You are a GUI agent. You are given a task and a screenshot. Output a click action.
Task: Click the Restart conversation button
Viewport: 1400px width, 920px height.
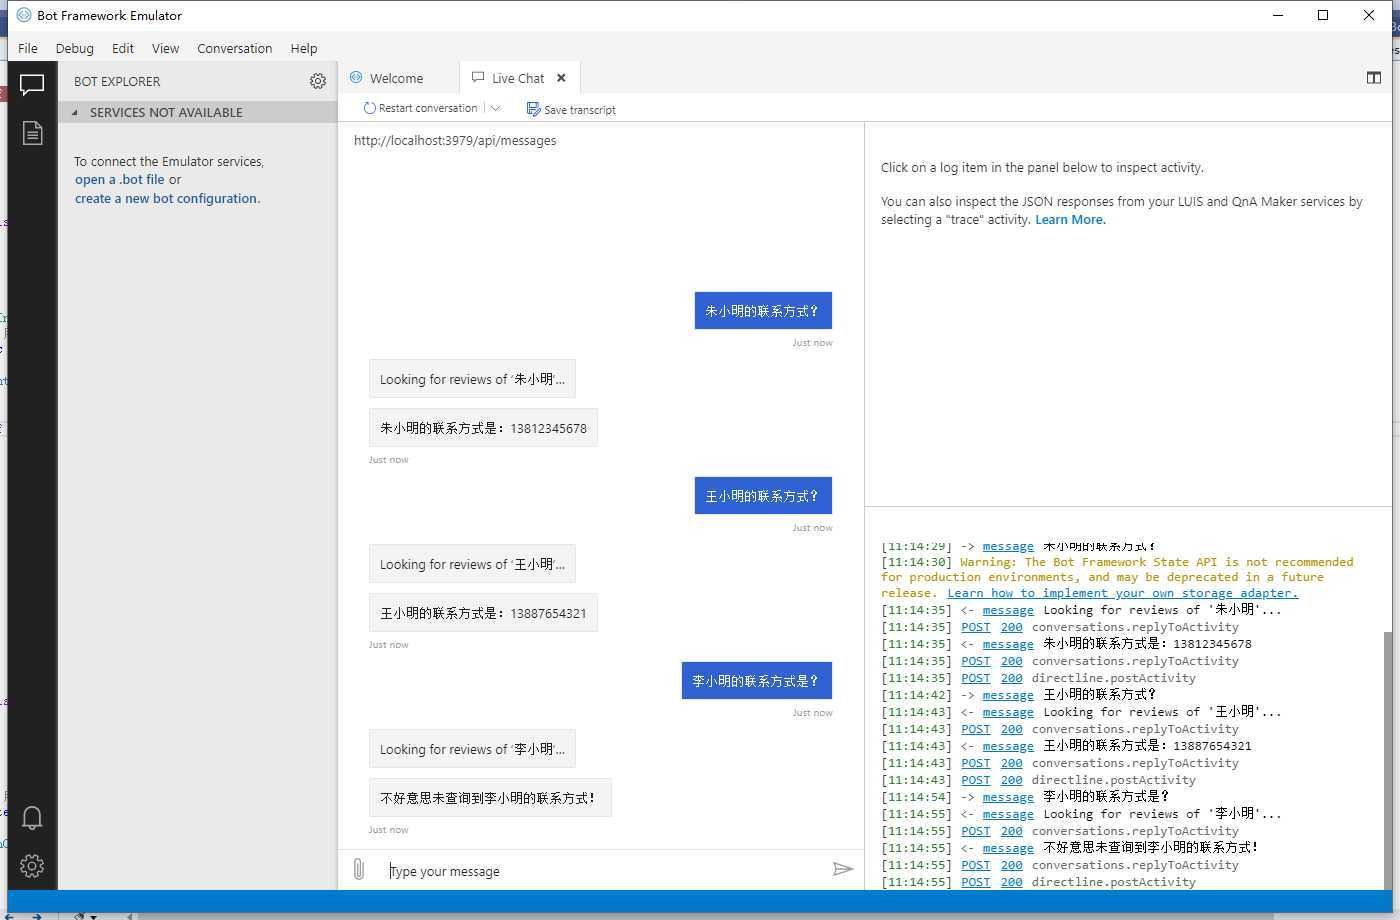(420, 108)
